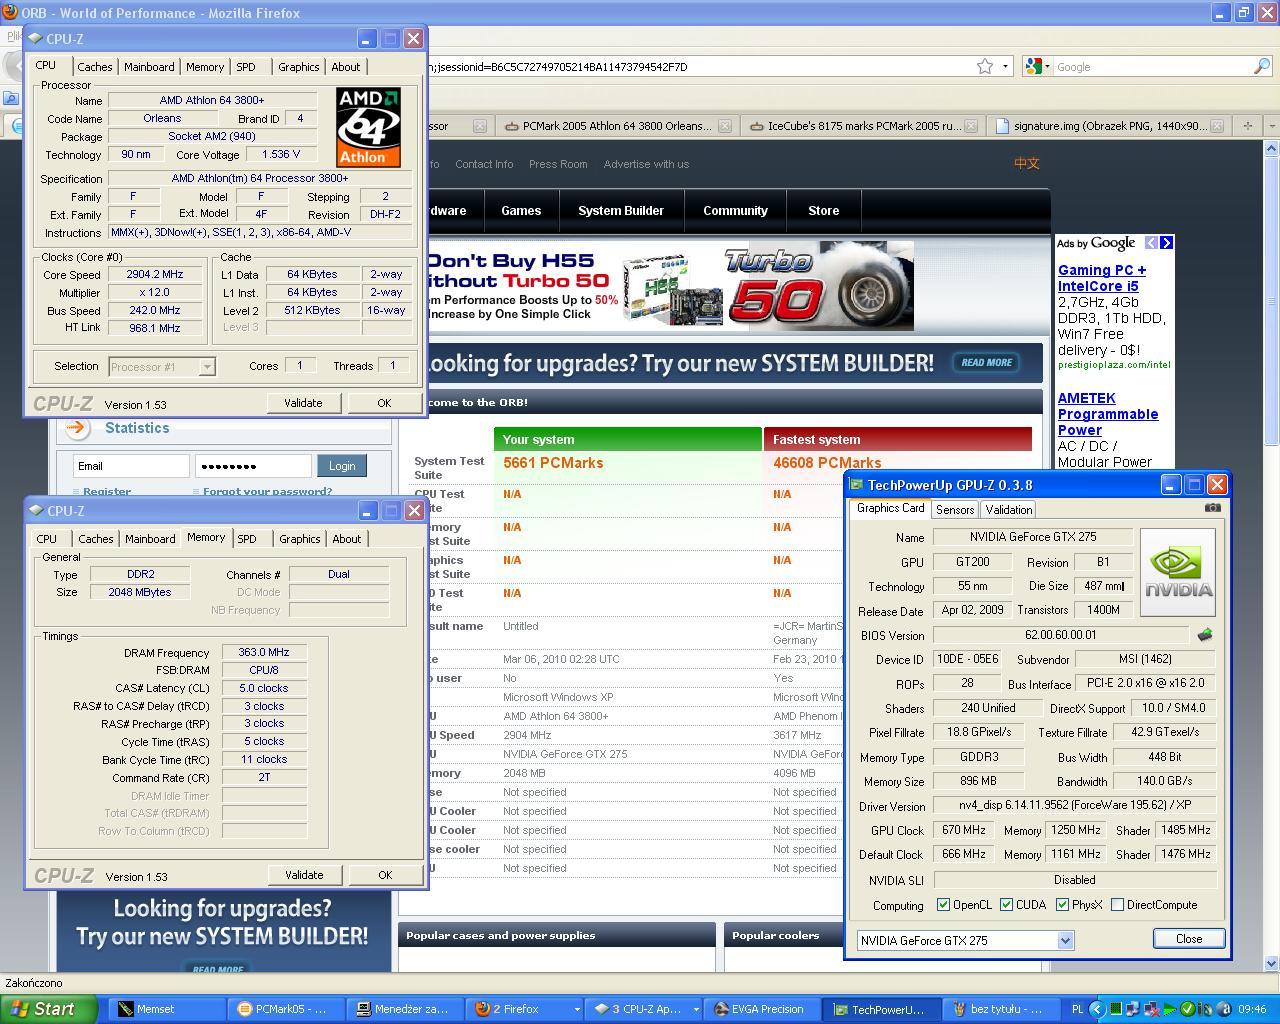The image size is (1280, 1024).
Task: Toggle the CUDA checkbox in GPU-Z
Action: coord(1006,905)
